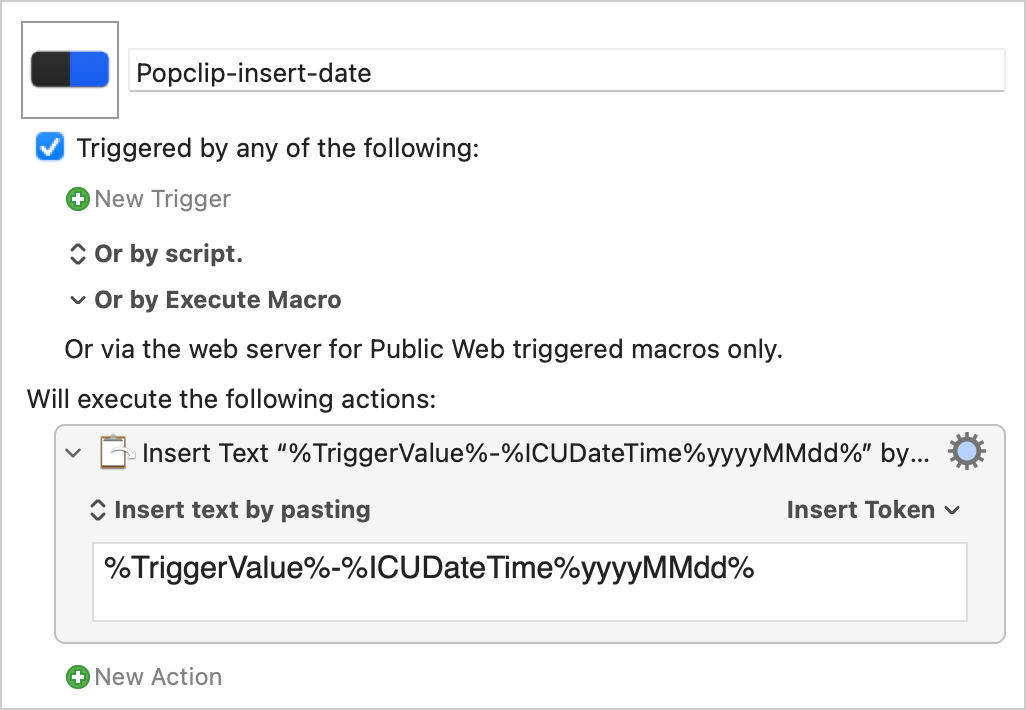Collapse the Insert Text action disclosure arrow
Image resolution: width=1026 pixels, height=710 pixels.
pyautogui.click(x=74, y=453)
